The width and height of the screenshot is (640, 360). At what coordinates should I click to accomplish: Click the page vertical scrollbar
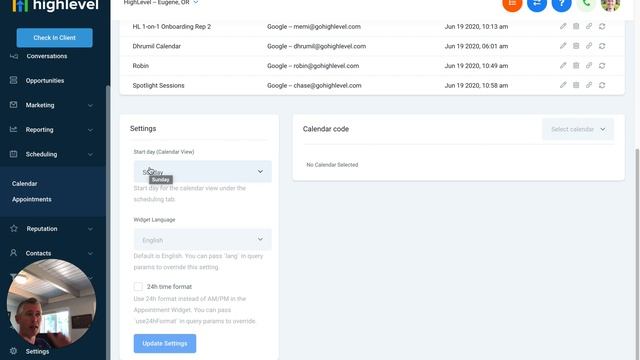point(637,253)
